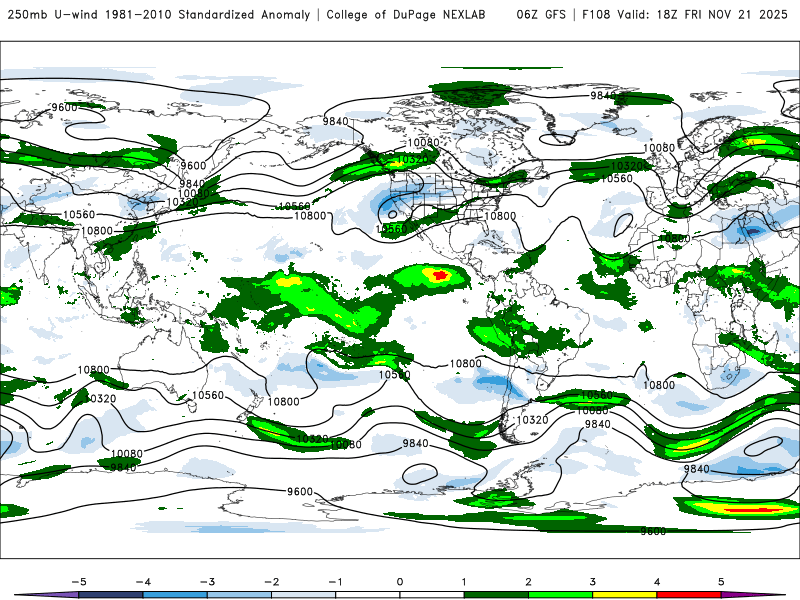Click the '0' colorbar tick label
Image resolution: width=800 pixels, height=600 pixels.
point(400,582)
